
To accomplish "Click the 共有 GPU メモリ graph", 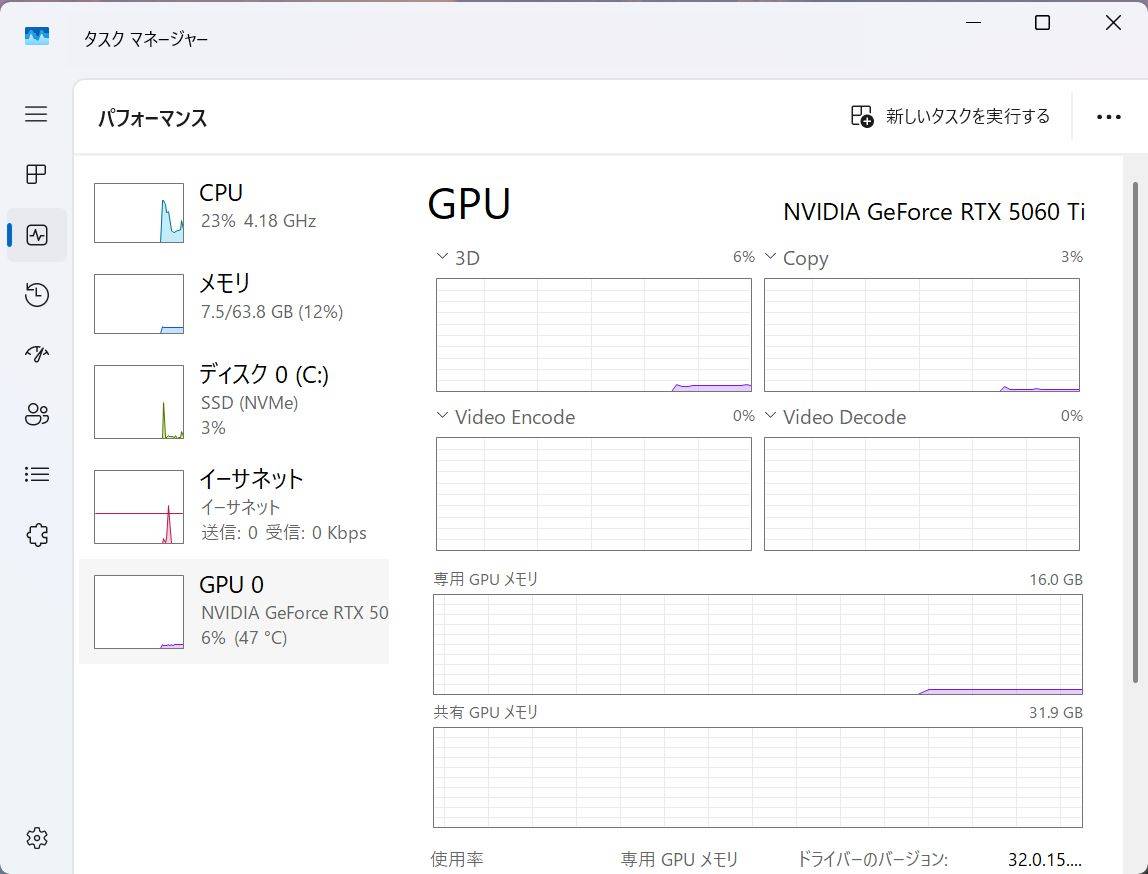I will tap(758, 777).
